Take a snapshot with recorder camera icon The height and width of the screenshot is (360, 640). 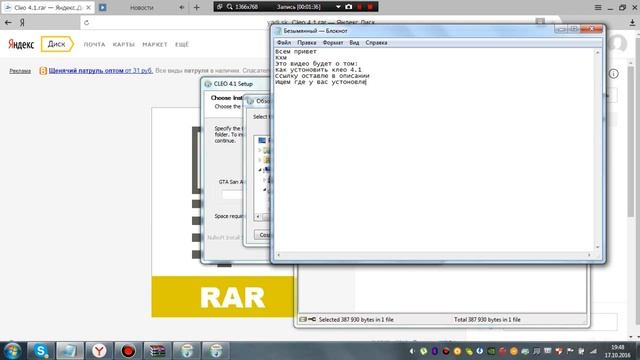348,7
